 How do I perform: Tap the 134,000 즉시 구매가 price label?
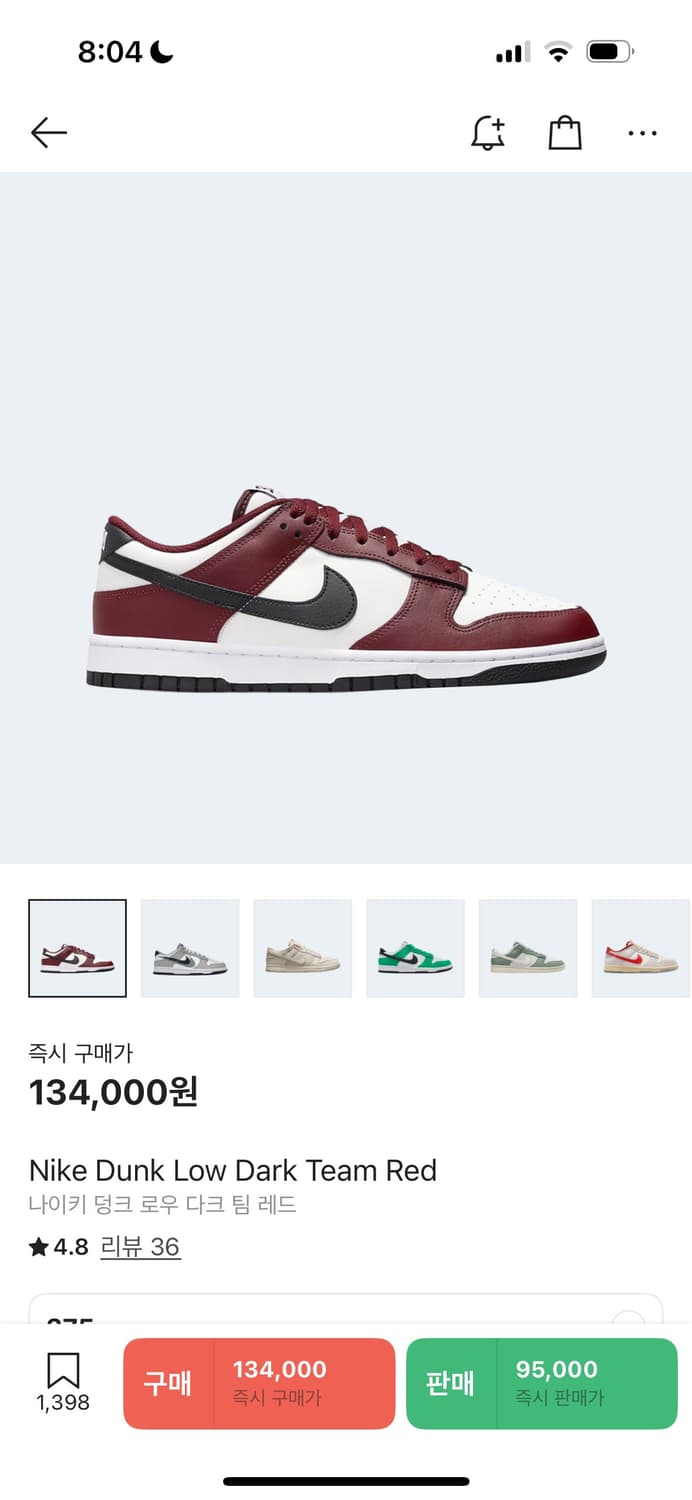(280, 1383)
